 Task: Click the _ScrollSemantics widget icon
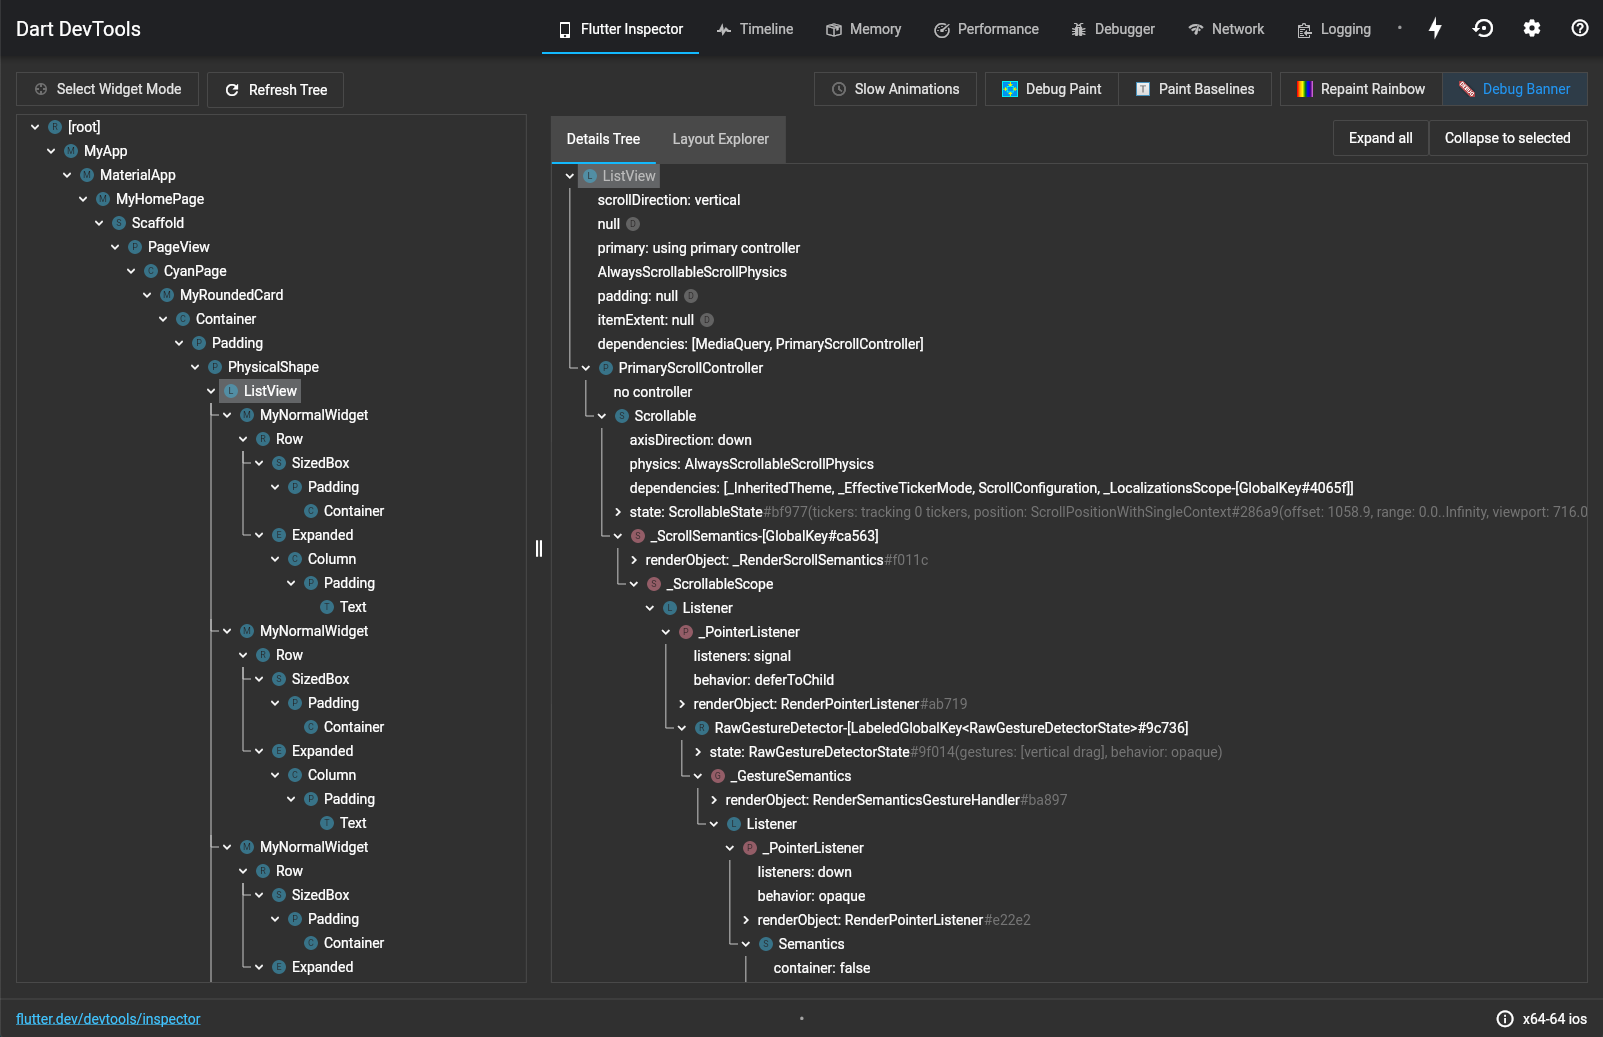638,536
